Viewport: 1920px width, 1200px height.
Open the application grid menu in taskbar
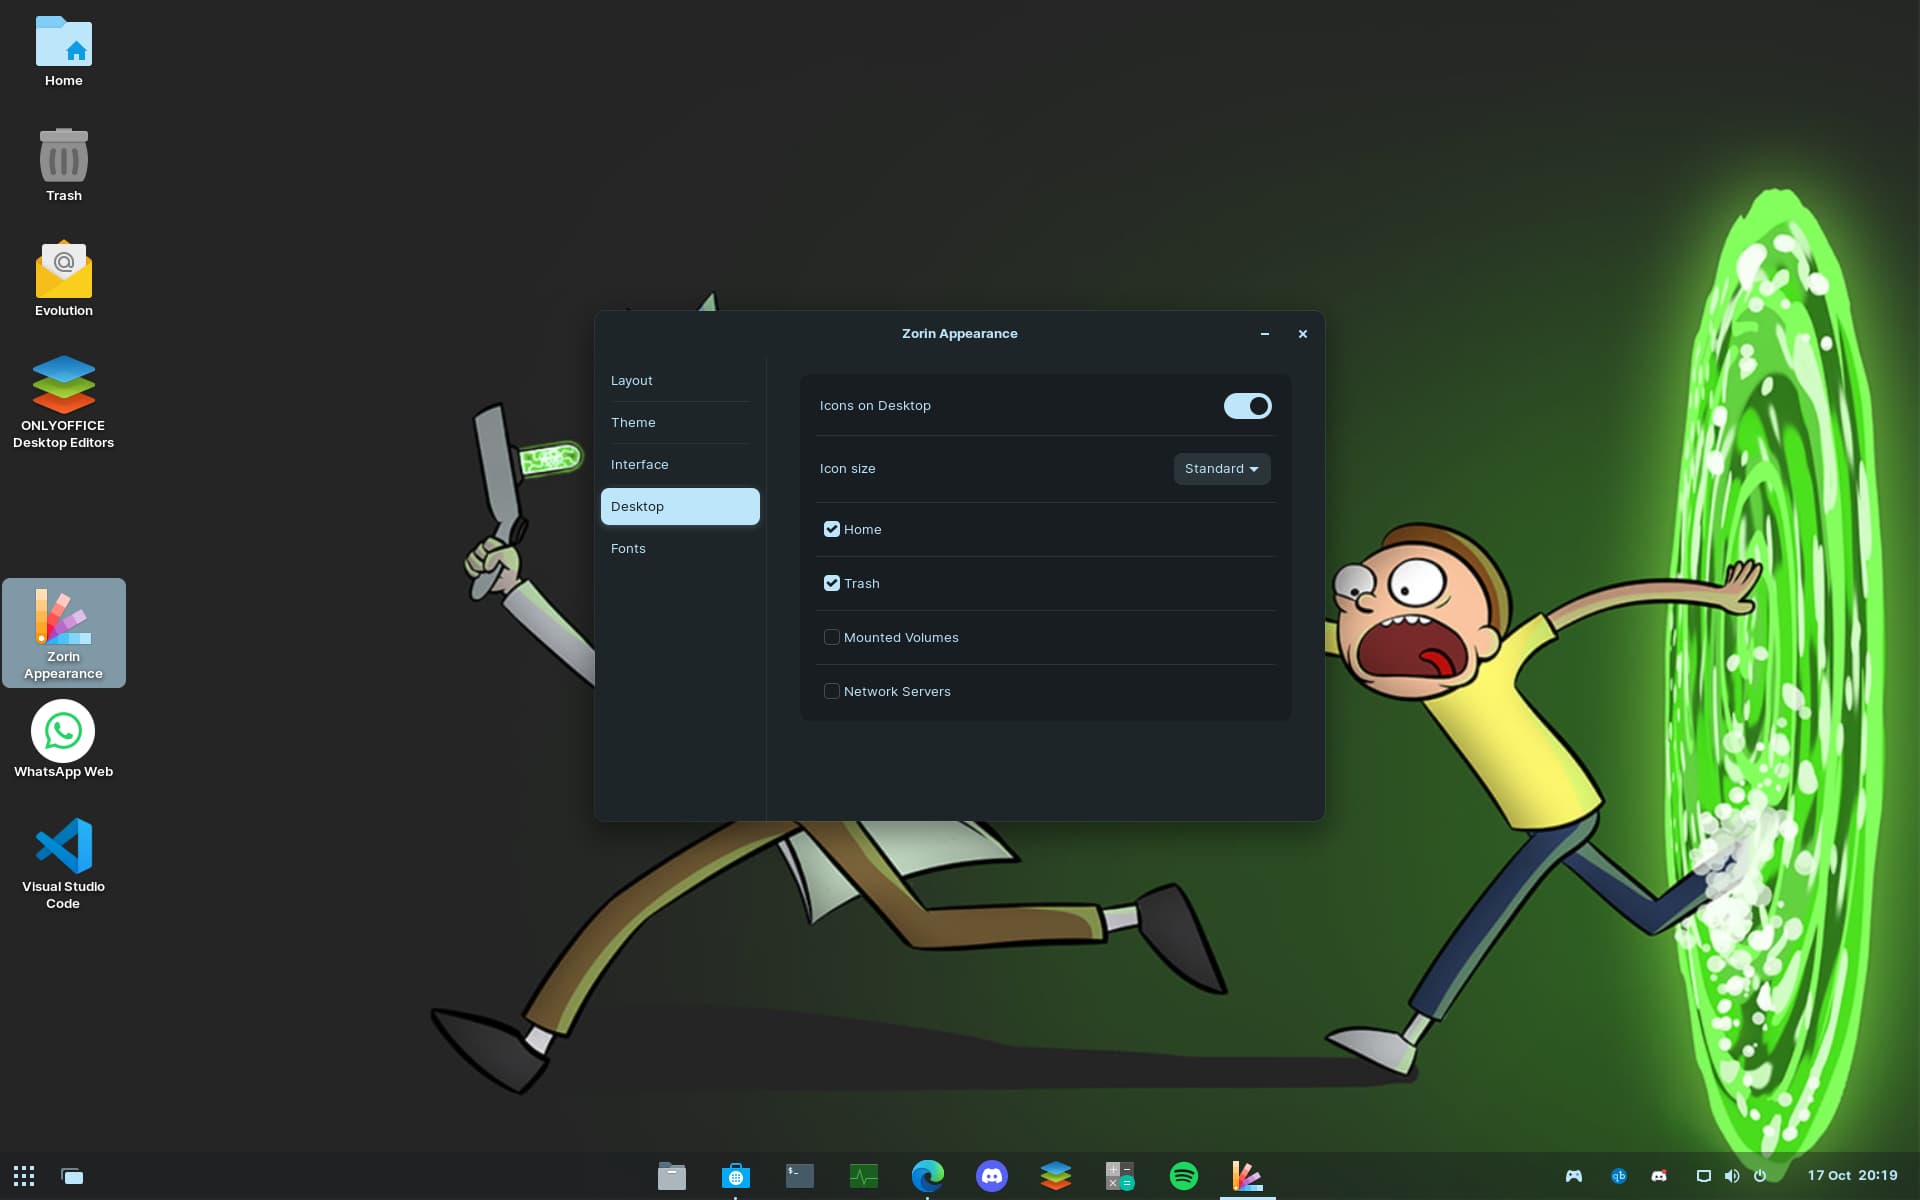tap(24, 1176)
